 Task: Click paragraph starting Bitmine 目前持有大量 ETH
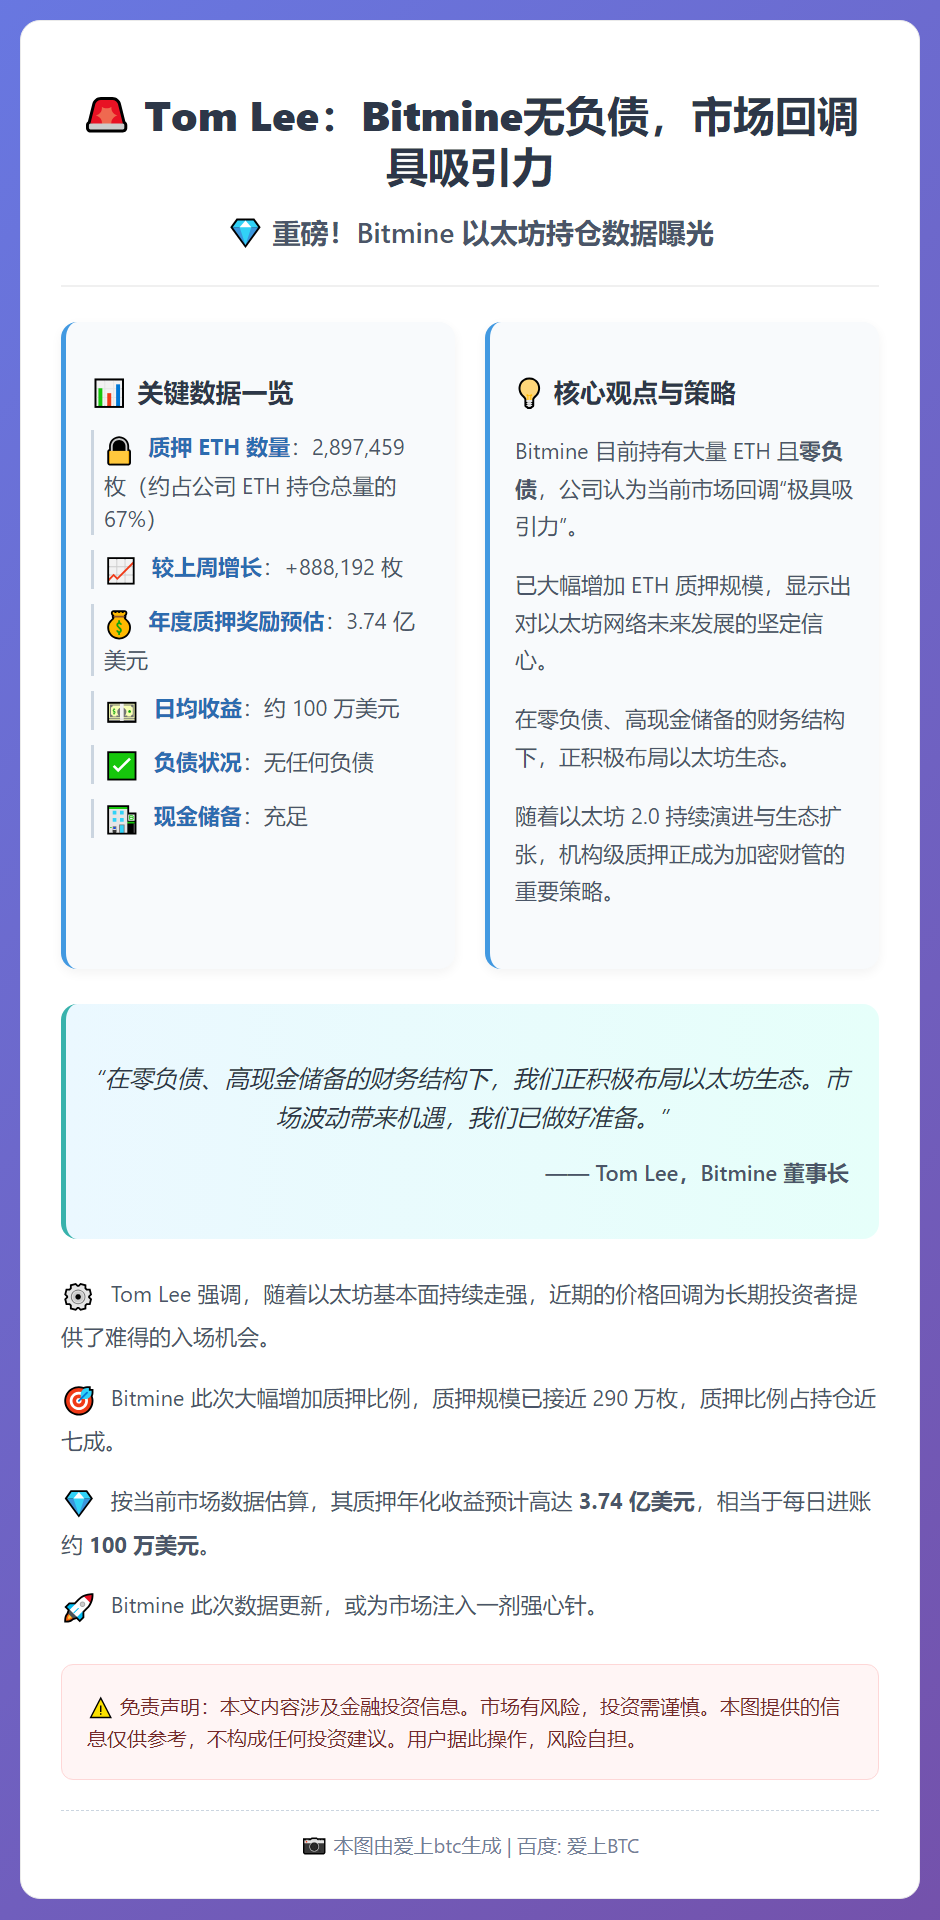(684, 489)
